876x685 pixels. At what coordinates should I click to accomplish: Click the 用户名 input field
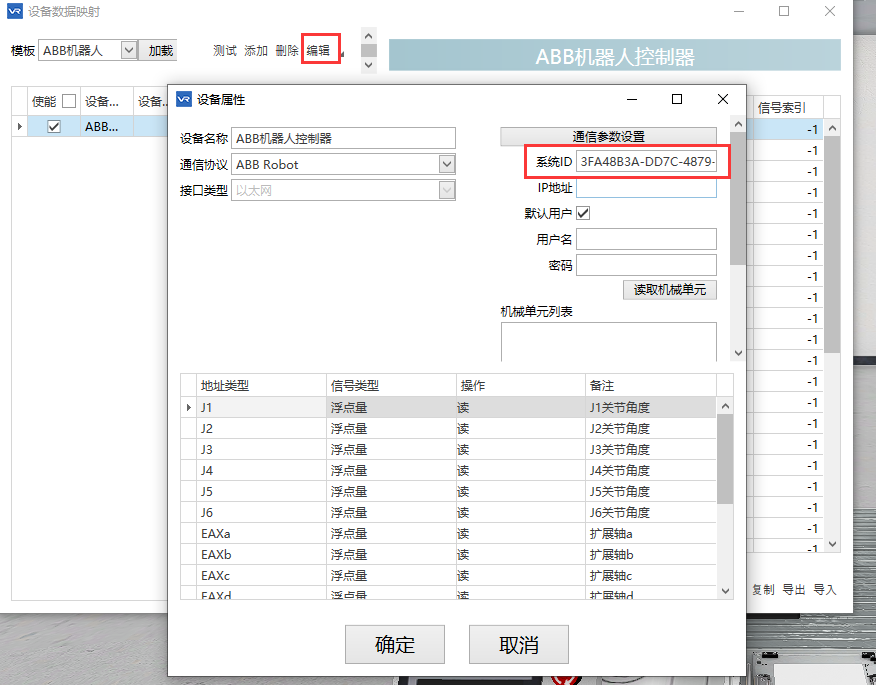pyautogui.click(x=646, y=239)
